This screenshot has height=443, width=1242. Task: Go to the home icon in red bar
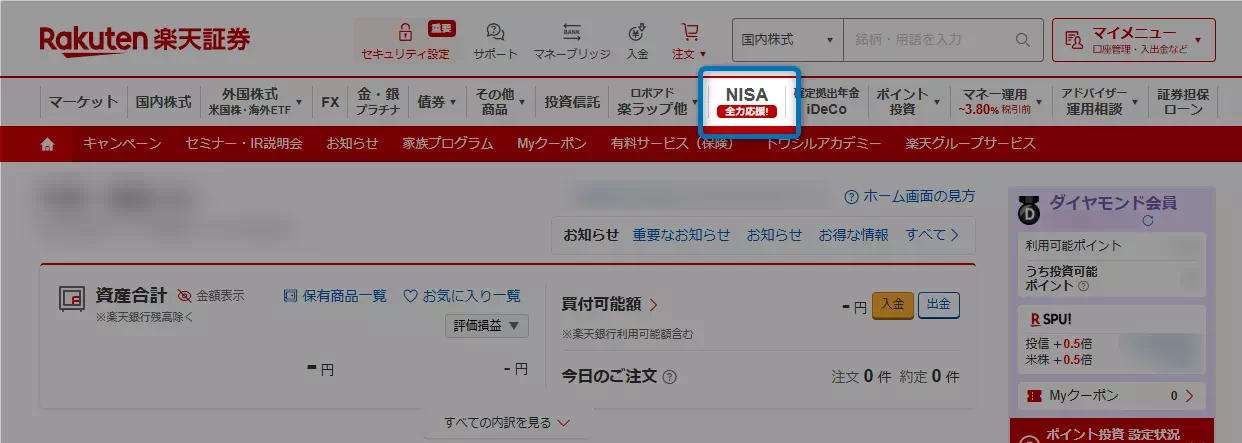(x=47, y=144)
